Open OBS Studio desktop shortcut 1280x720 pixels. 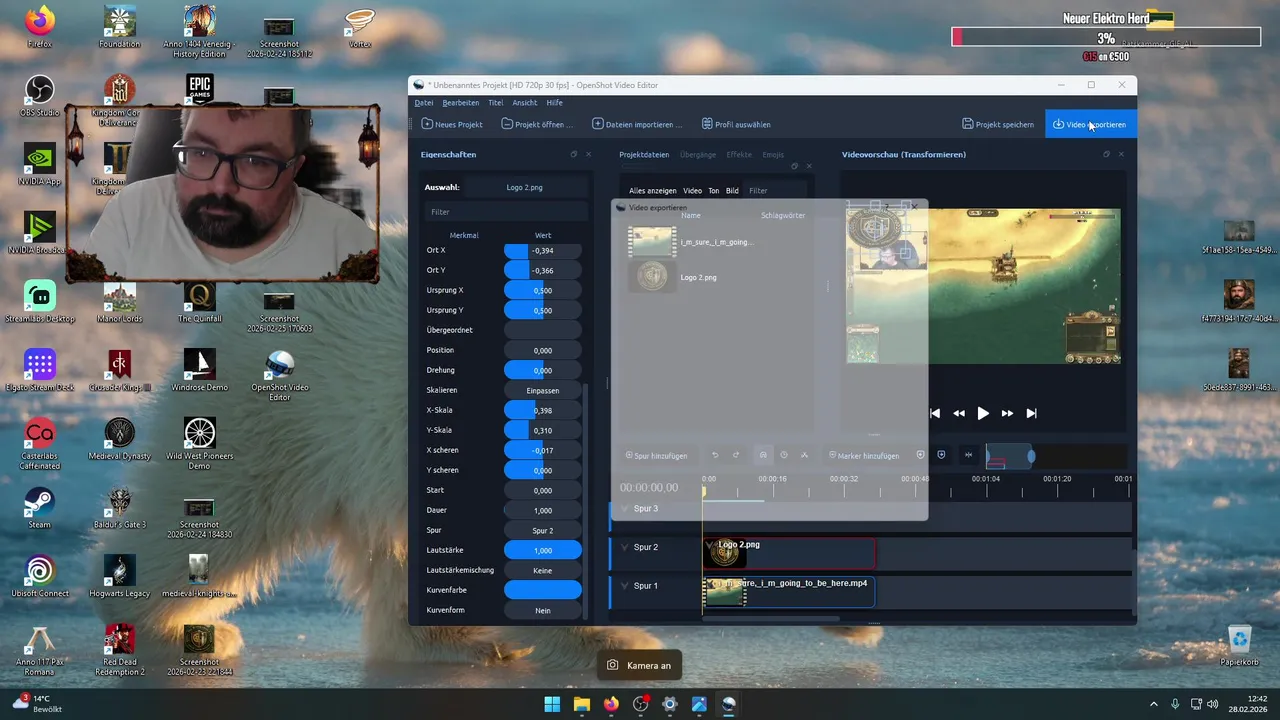pyautogui.click(x=39, y=96)
